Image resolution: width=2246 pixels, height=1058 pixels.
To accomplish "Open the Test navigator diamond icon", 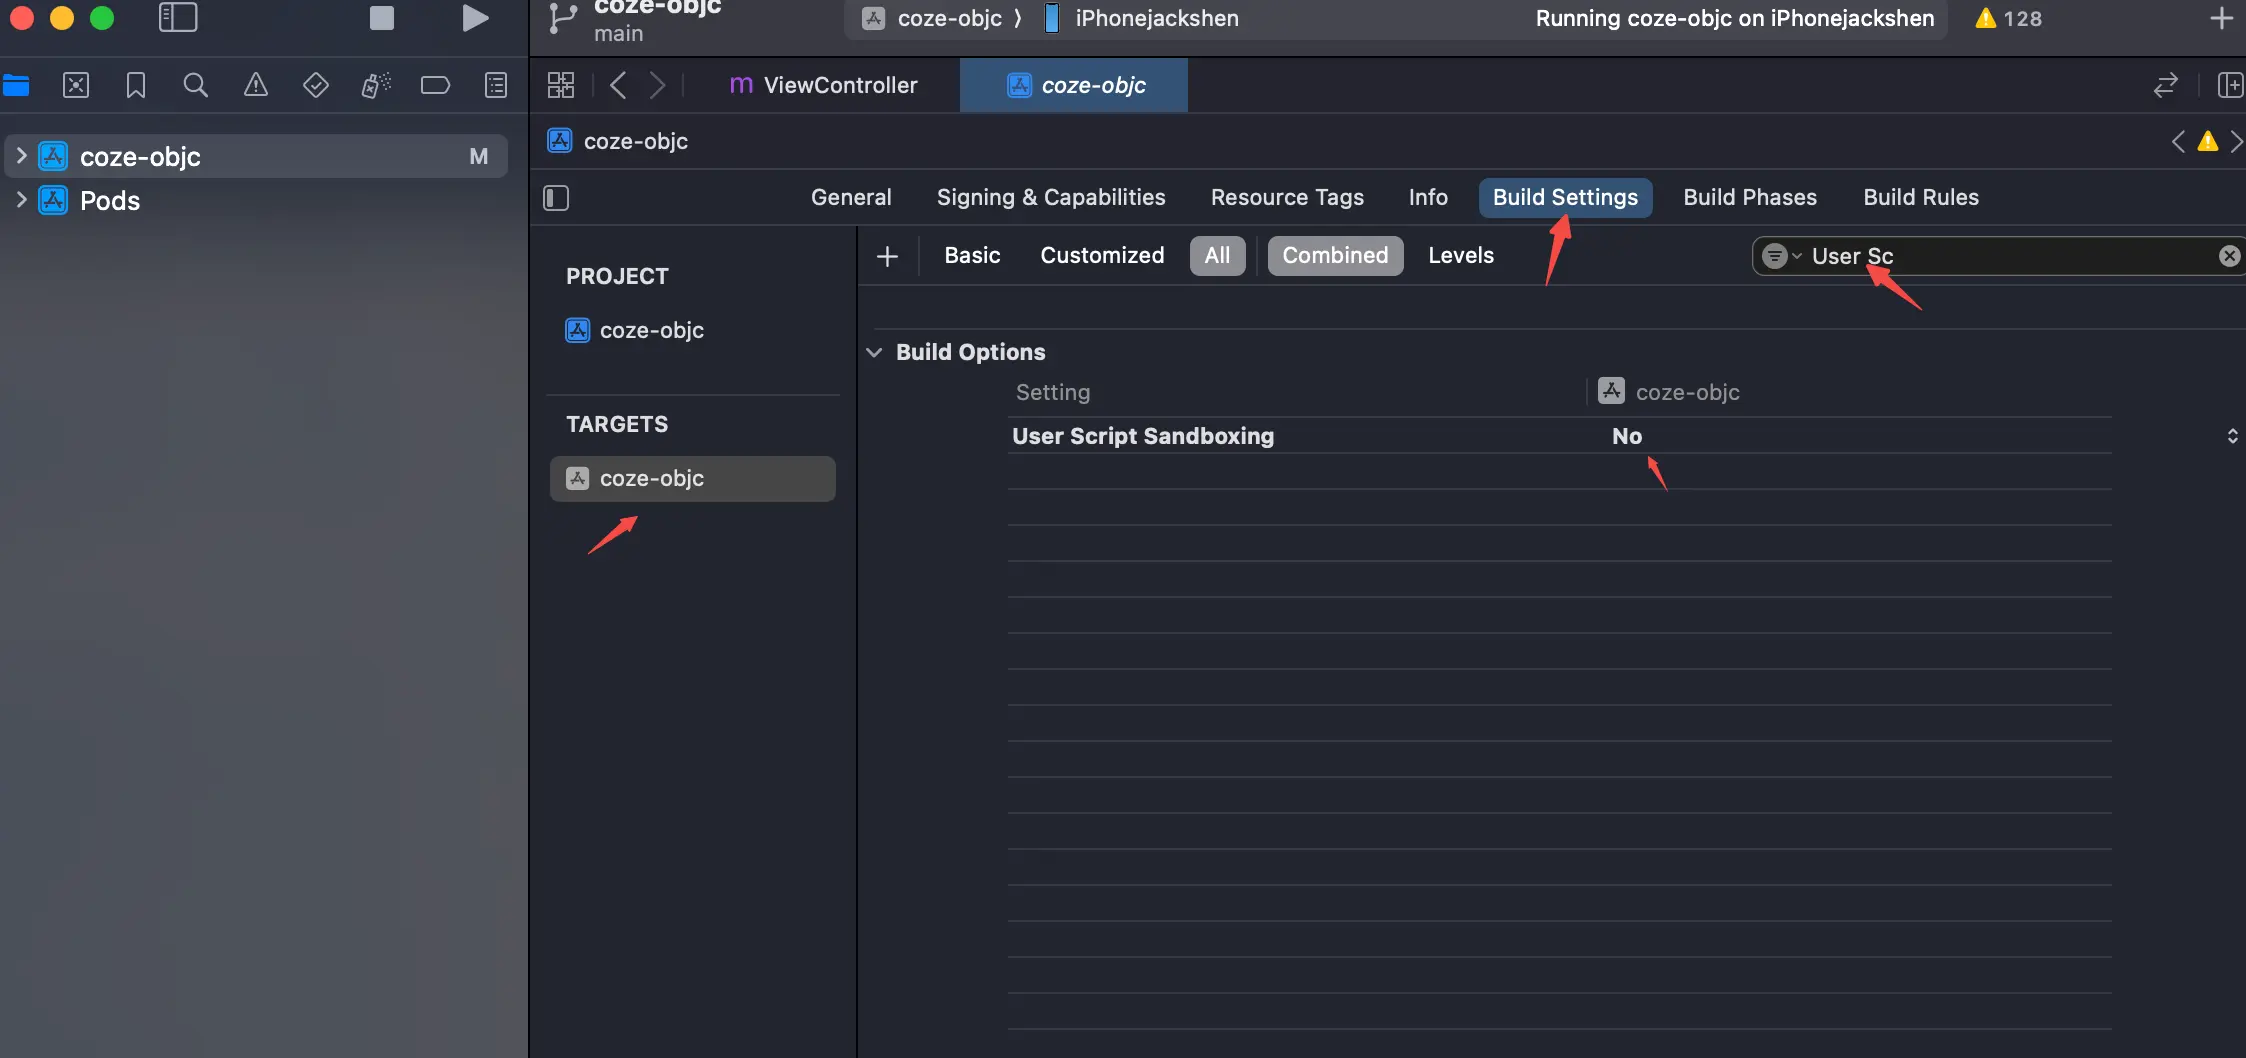I will tap(316, 85).
